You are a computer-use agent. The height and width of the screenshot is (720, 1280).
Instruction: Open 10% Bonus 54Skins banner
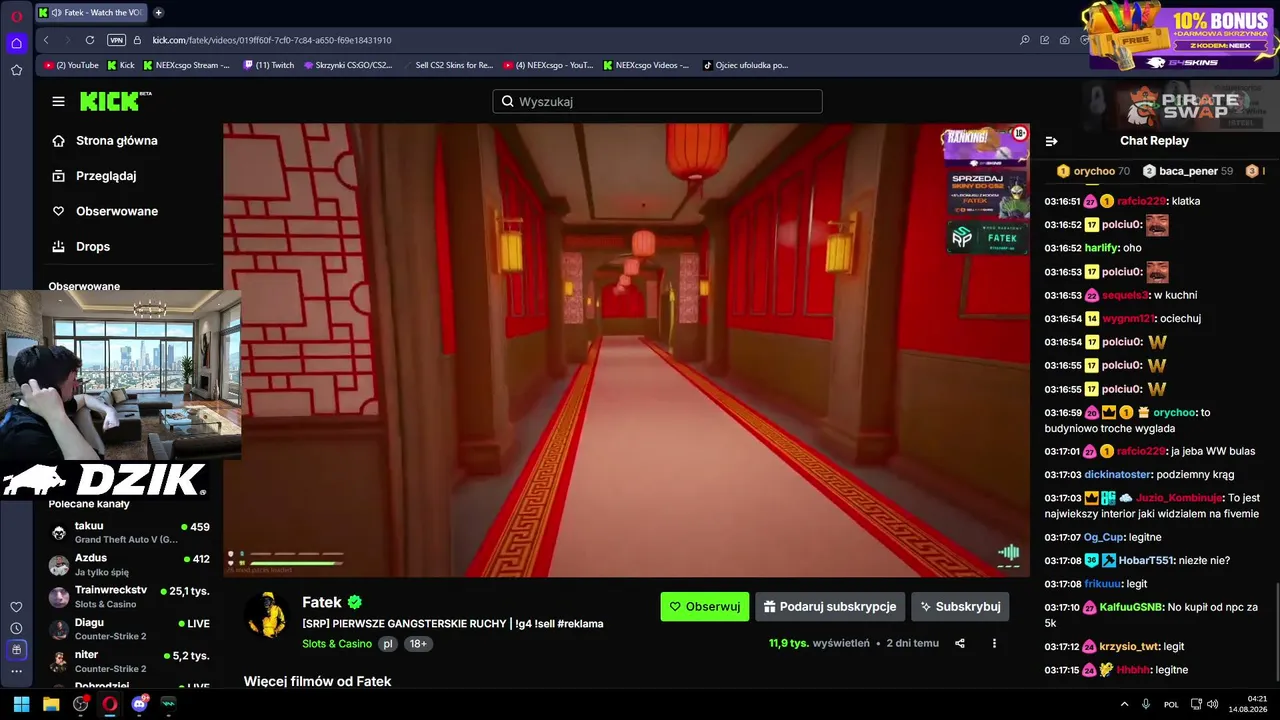point(1180,36)
